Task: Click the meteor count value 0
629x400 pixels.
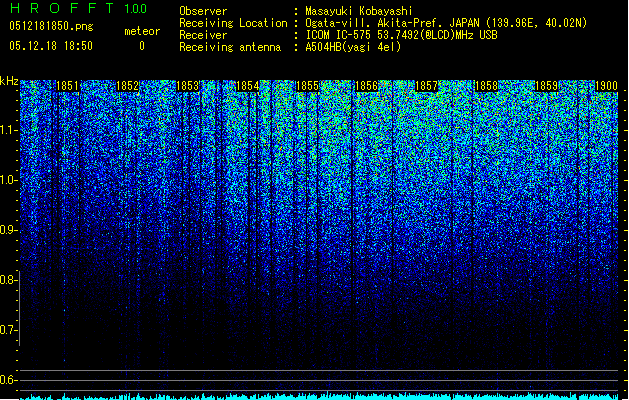Action: [142, 46]
